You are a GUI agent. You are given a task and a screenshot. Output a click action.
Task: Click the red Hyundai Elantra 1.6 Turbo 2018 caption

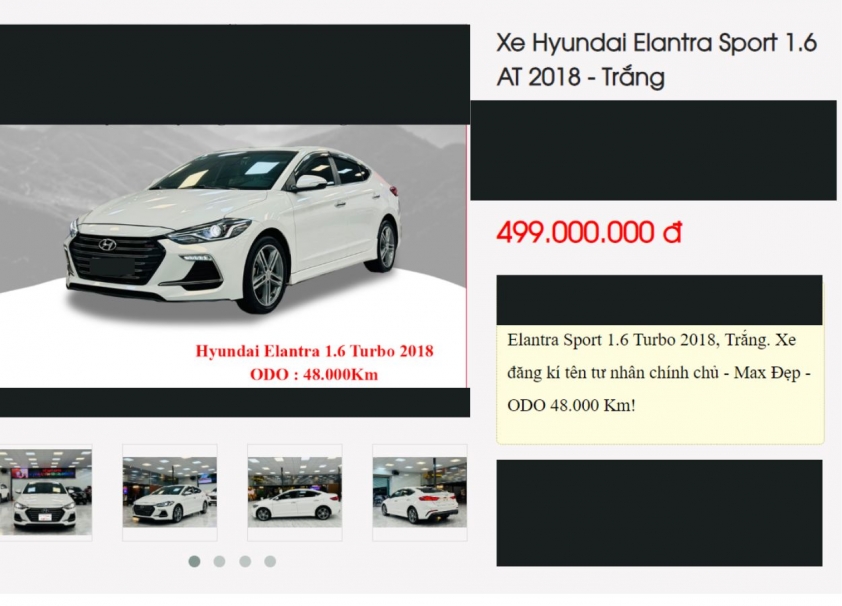pos(314,351)
